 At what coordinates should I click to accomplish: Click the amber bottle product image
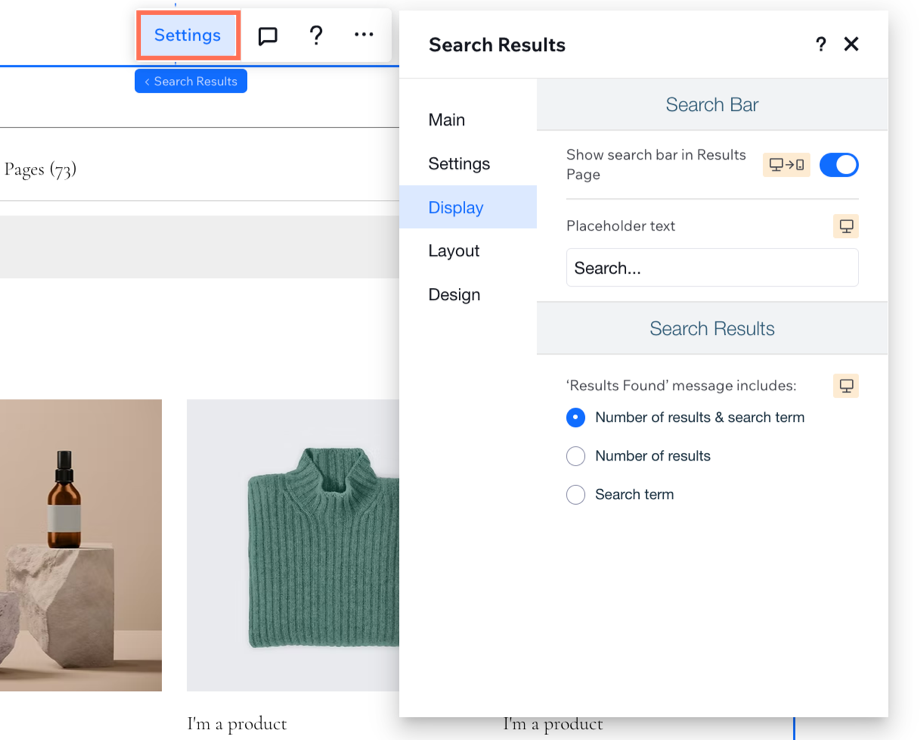[x=81, y=545]
